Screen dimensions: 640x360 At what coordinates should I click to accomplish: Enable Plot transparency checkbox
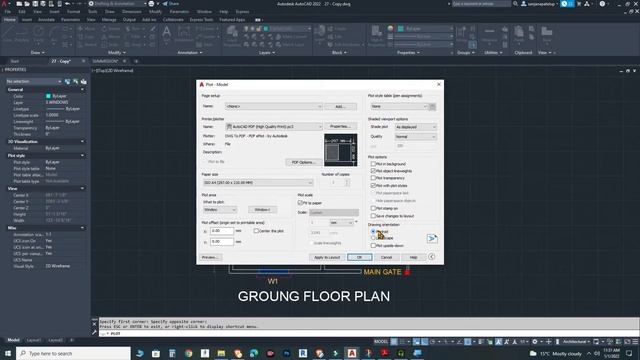(x=373, y=178)
